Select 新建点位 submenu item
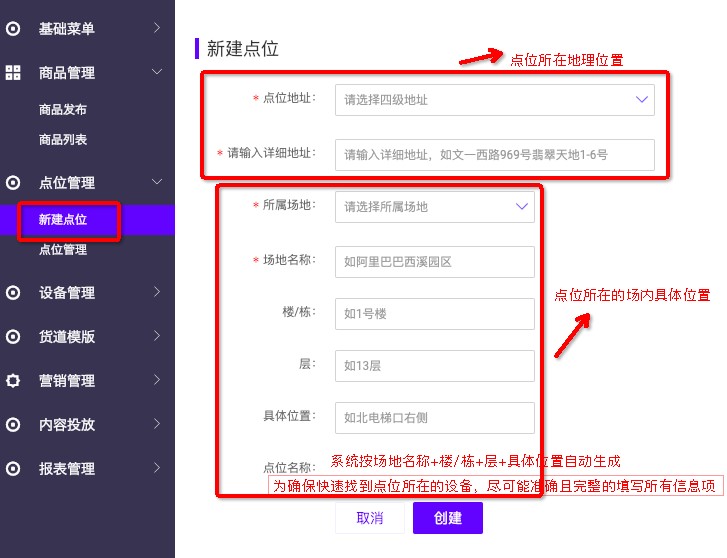 click(63, 220)
